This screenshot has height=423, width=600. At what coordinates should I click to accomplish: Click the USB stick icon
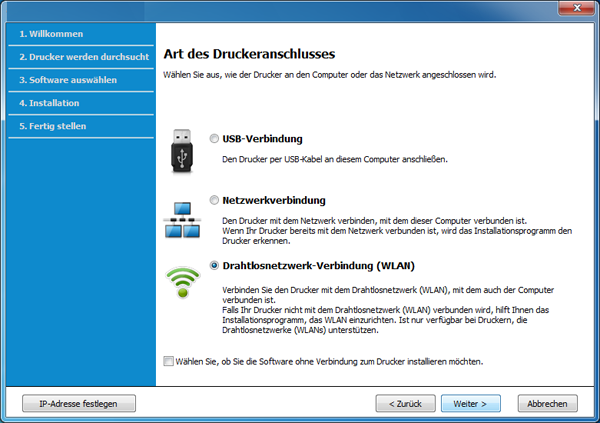[x=182, y=151]
